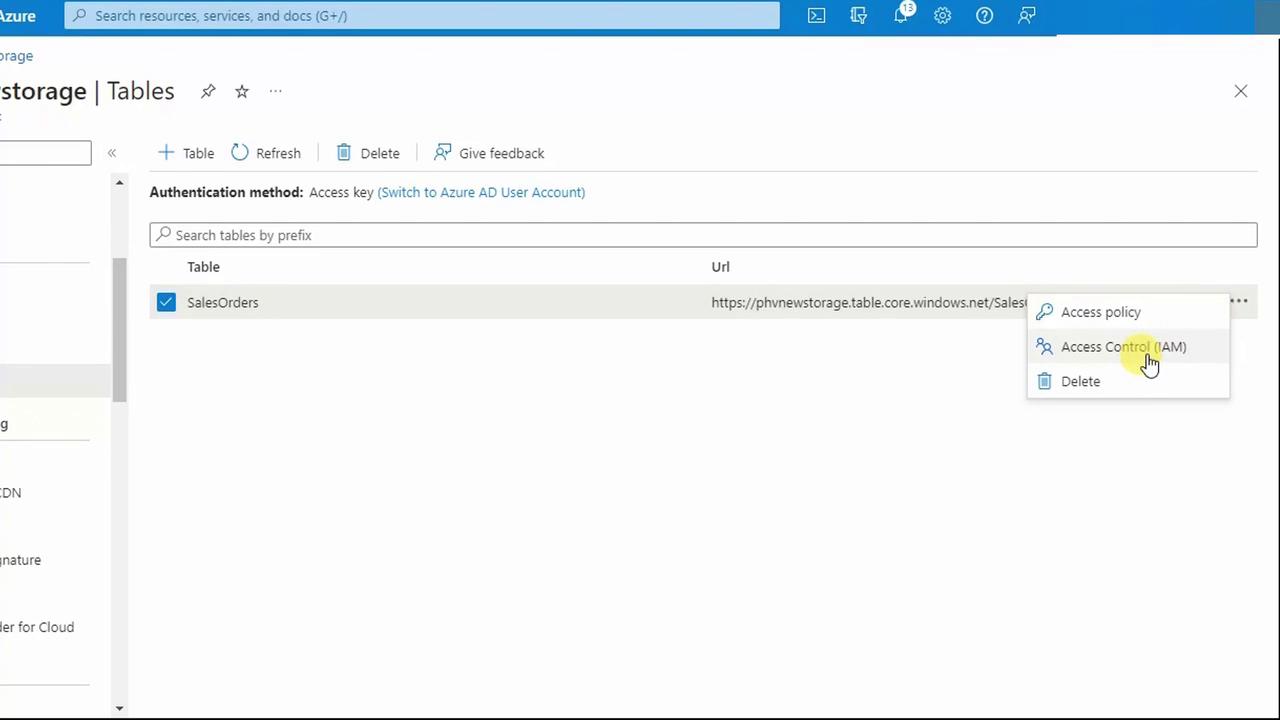Open the Help question mark icon
Screen dimensions: 1280x720
click(985, 15)
